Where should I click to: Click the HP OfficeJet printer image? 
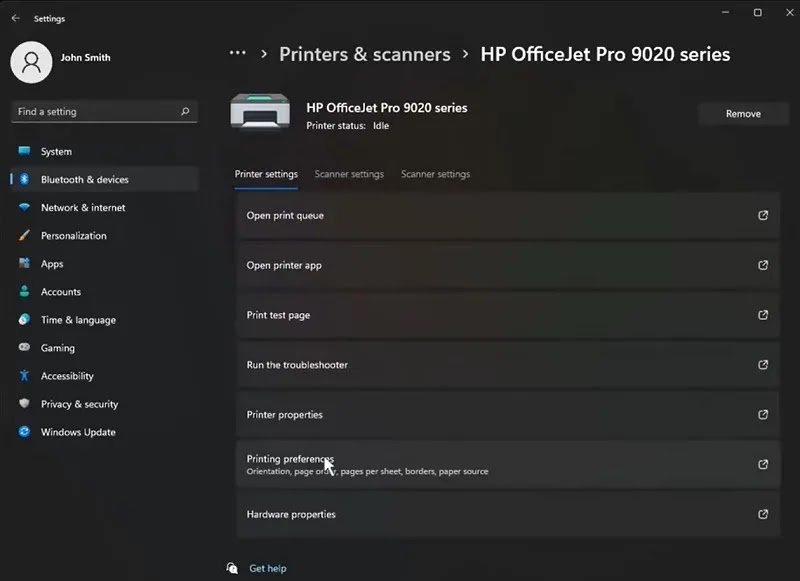click(x=260, y=111)
